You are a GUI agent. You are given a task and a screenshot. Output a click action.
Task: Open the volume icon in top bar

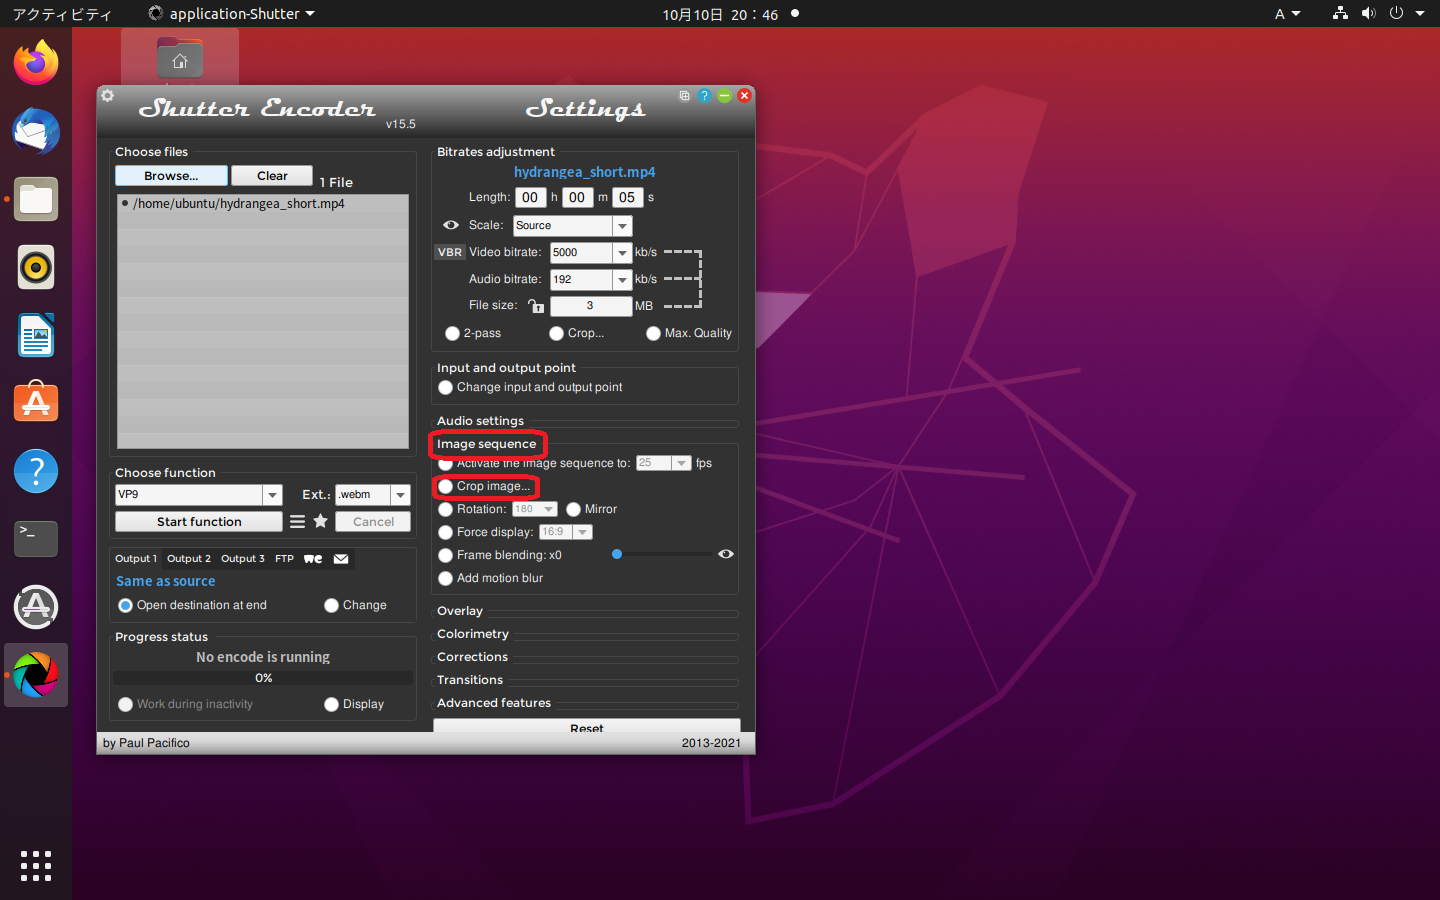pyautogui.click(x=1368, y=13)
